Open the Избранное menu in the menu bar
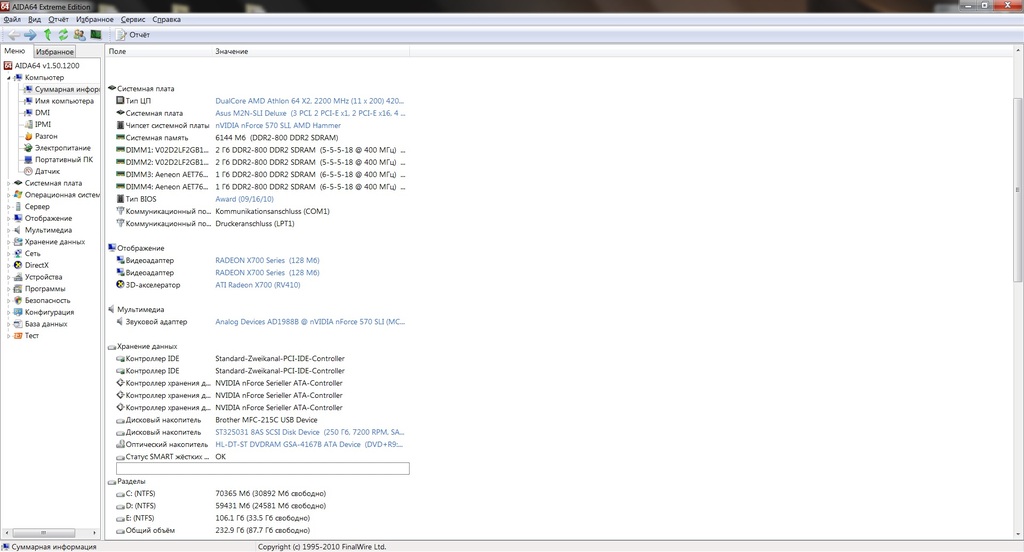The width and height of the screenshot is (1024, 552). point(95,20)
